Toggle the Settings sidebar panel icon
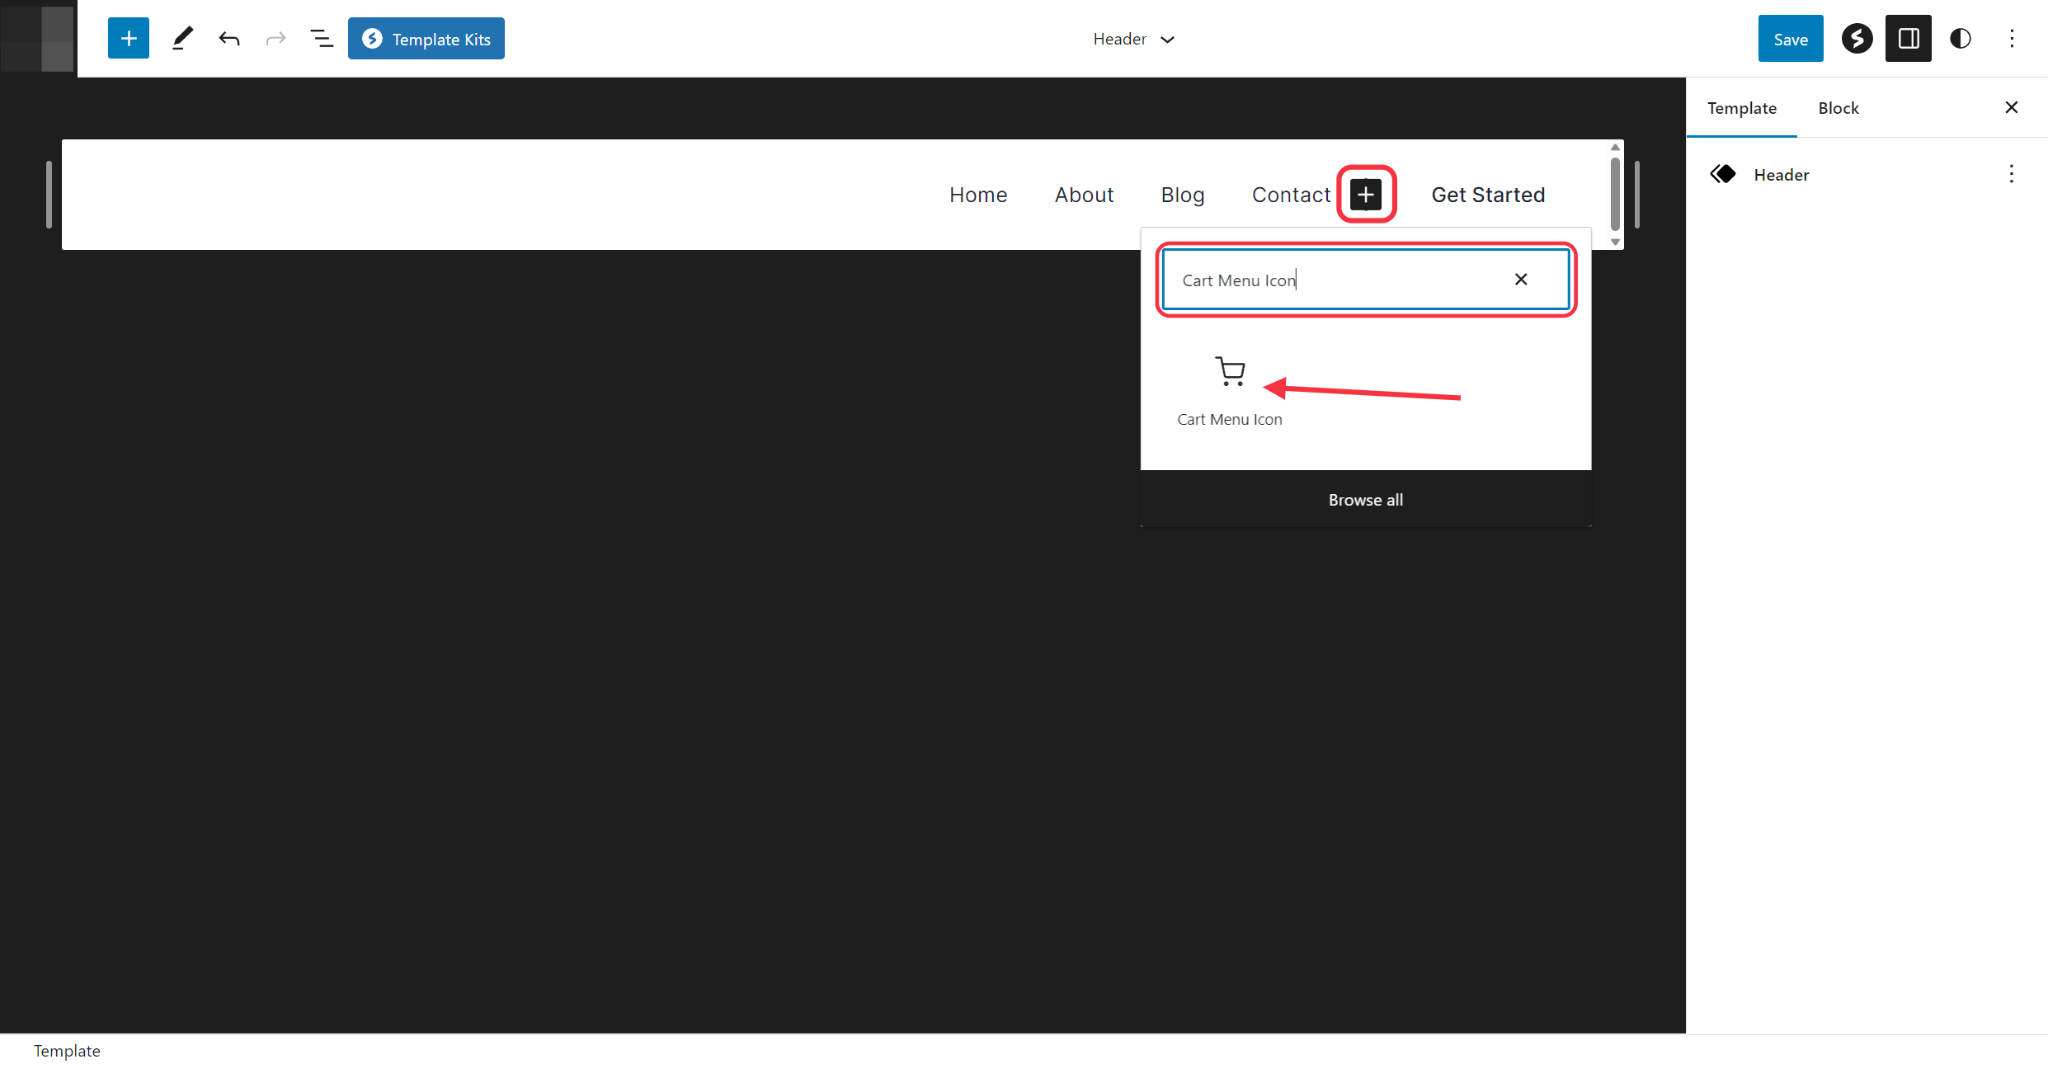 click(x=1909, y=38)
